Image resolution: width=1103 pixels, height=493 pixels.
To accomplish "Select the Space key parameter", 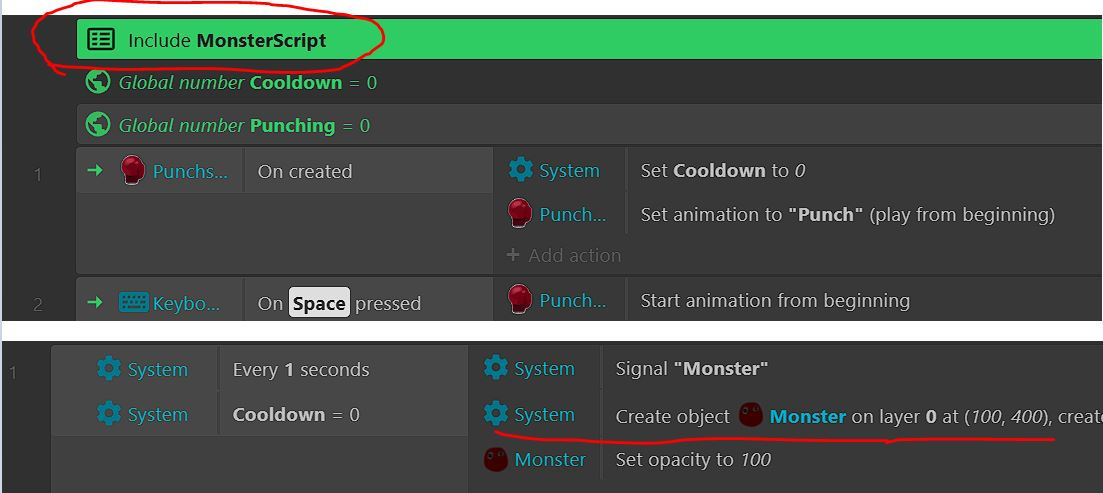I will click(319, 303).
